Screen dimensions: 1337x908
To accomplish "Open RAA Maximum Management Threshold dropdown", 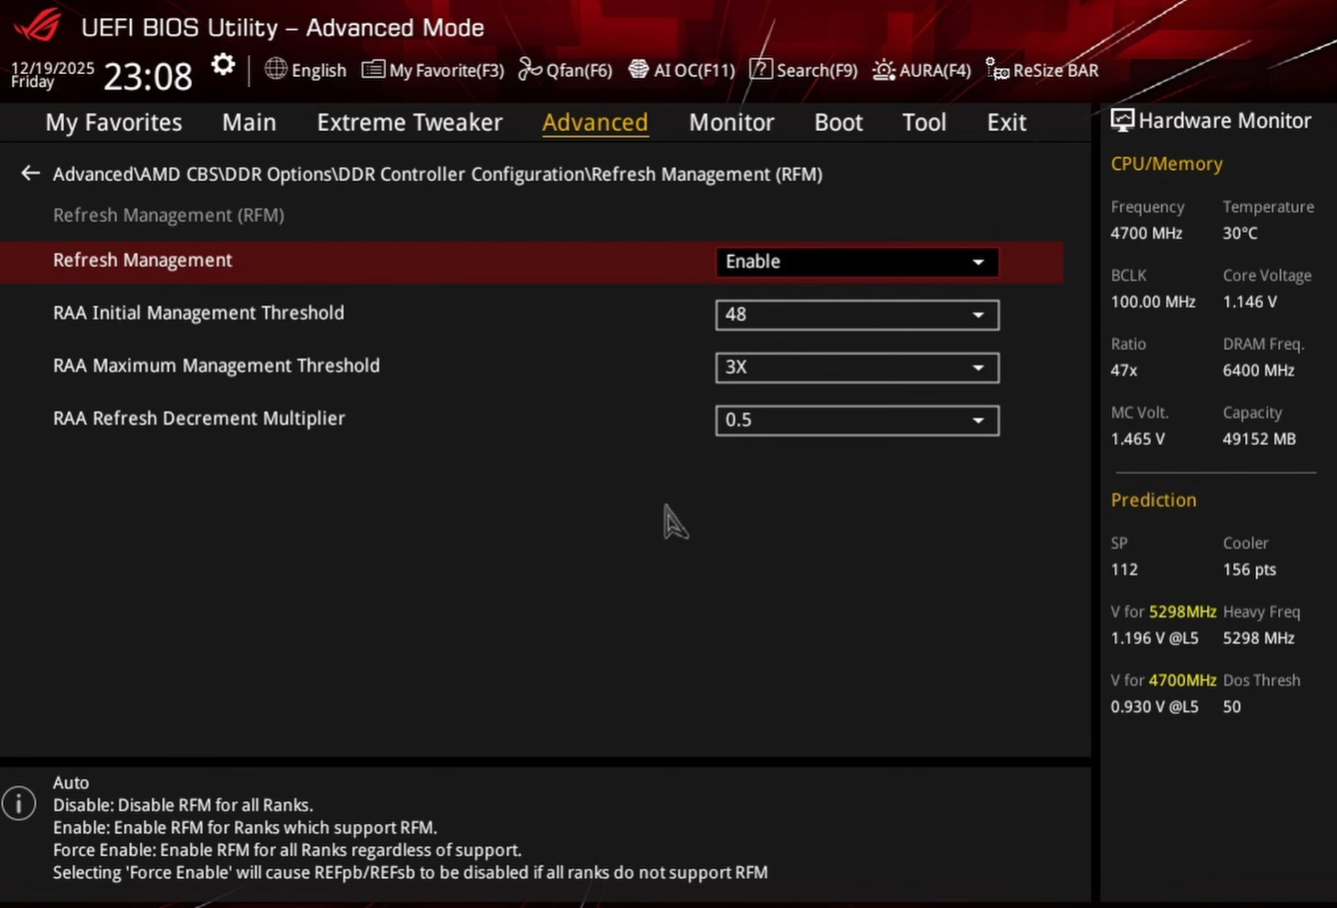I will click(x=857, y=367).
